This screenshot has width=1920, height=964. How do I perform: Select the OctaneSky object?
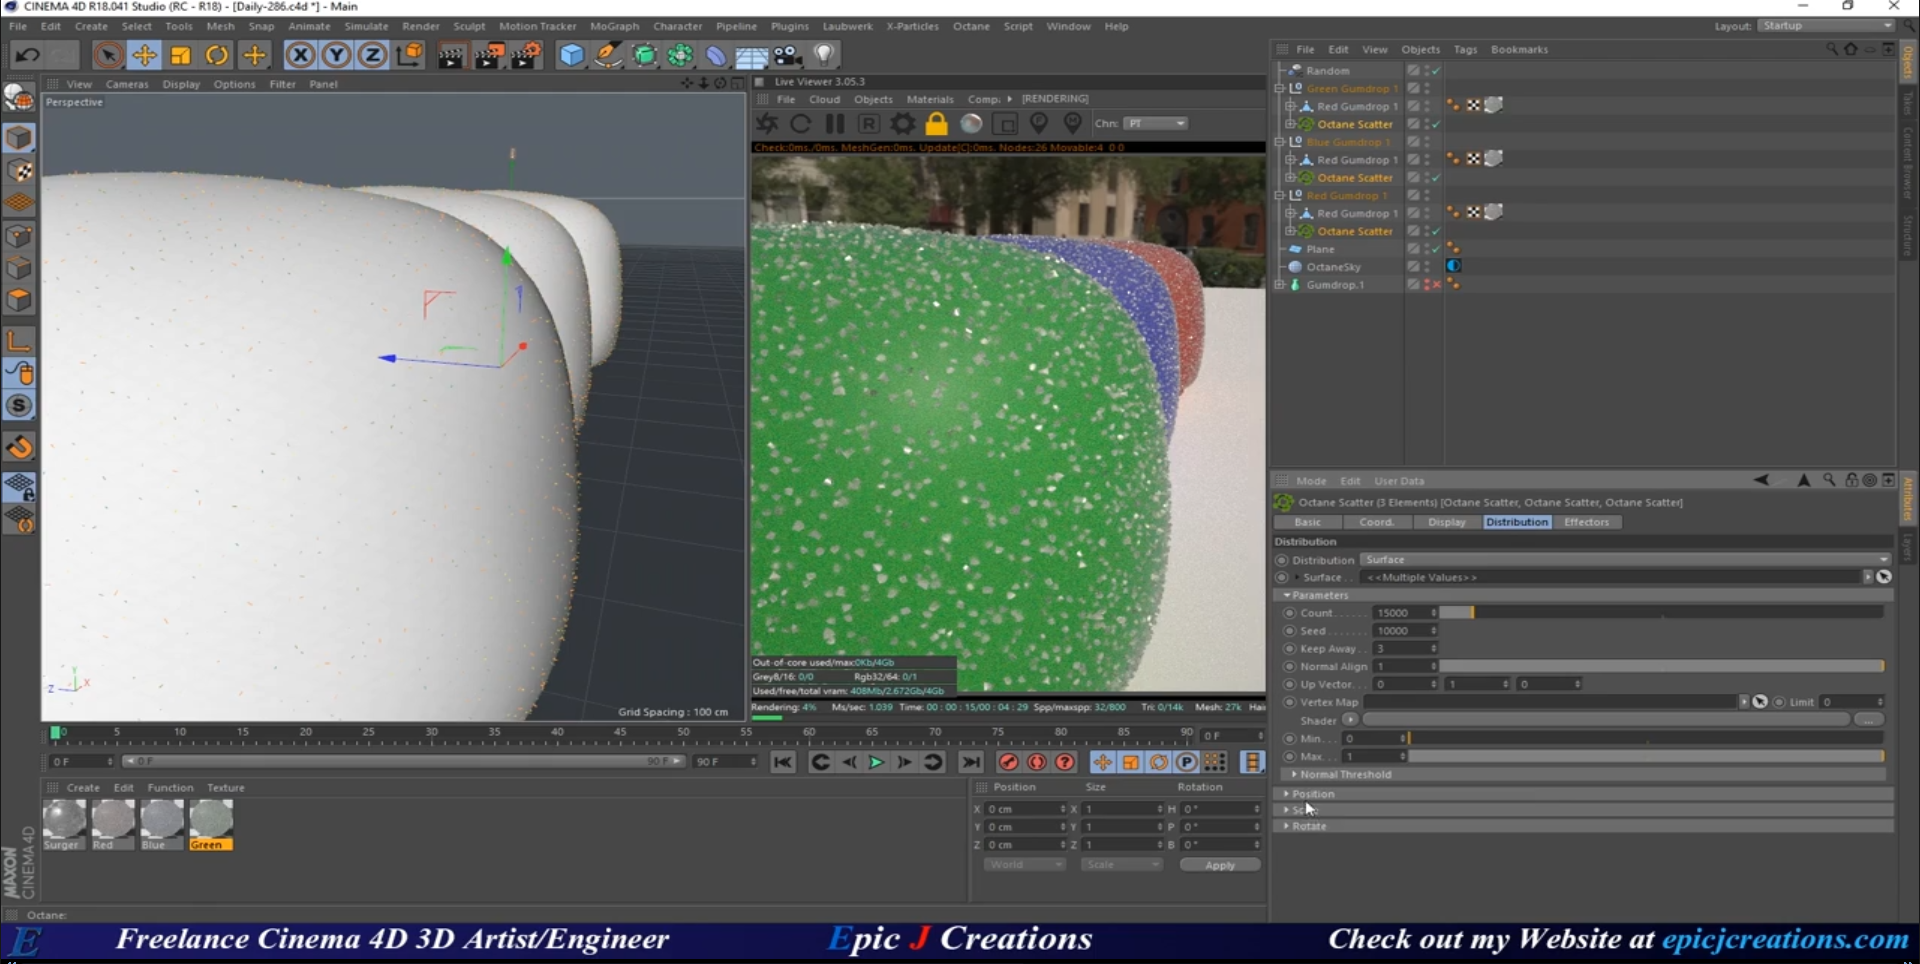1333,267
